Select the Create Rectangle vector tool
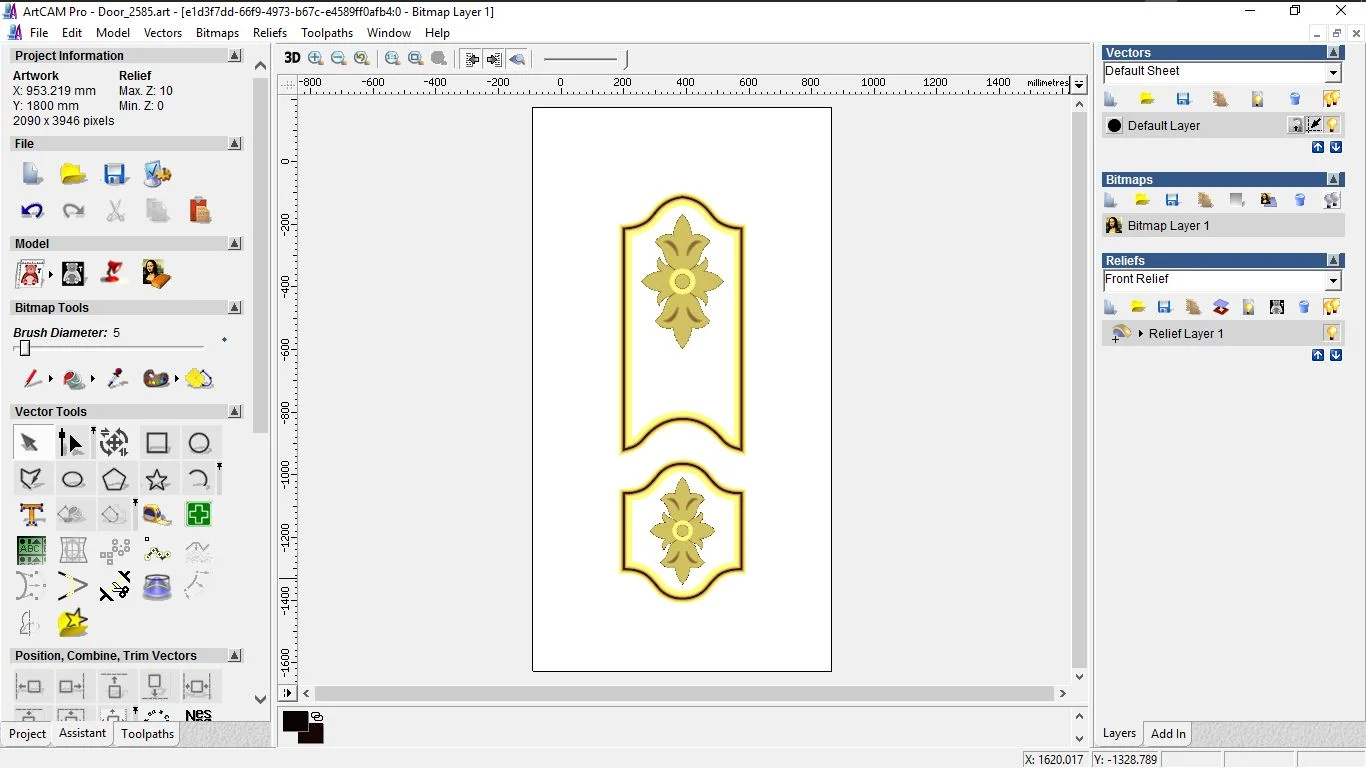The width and height of the screenshot is (1366, 768). point(157,443)
